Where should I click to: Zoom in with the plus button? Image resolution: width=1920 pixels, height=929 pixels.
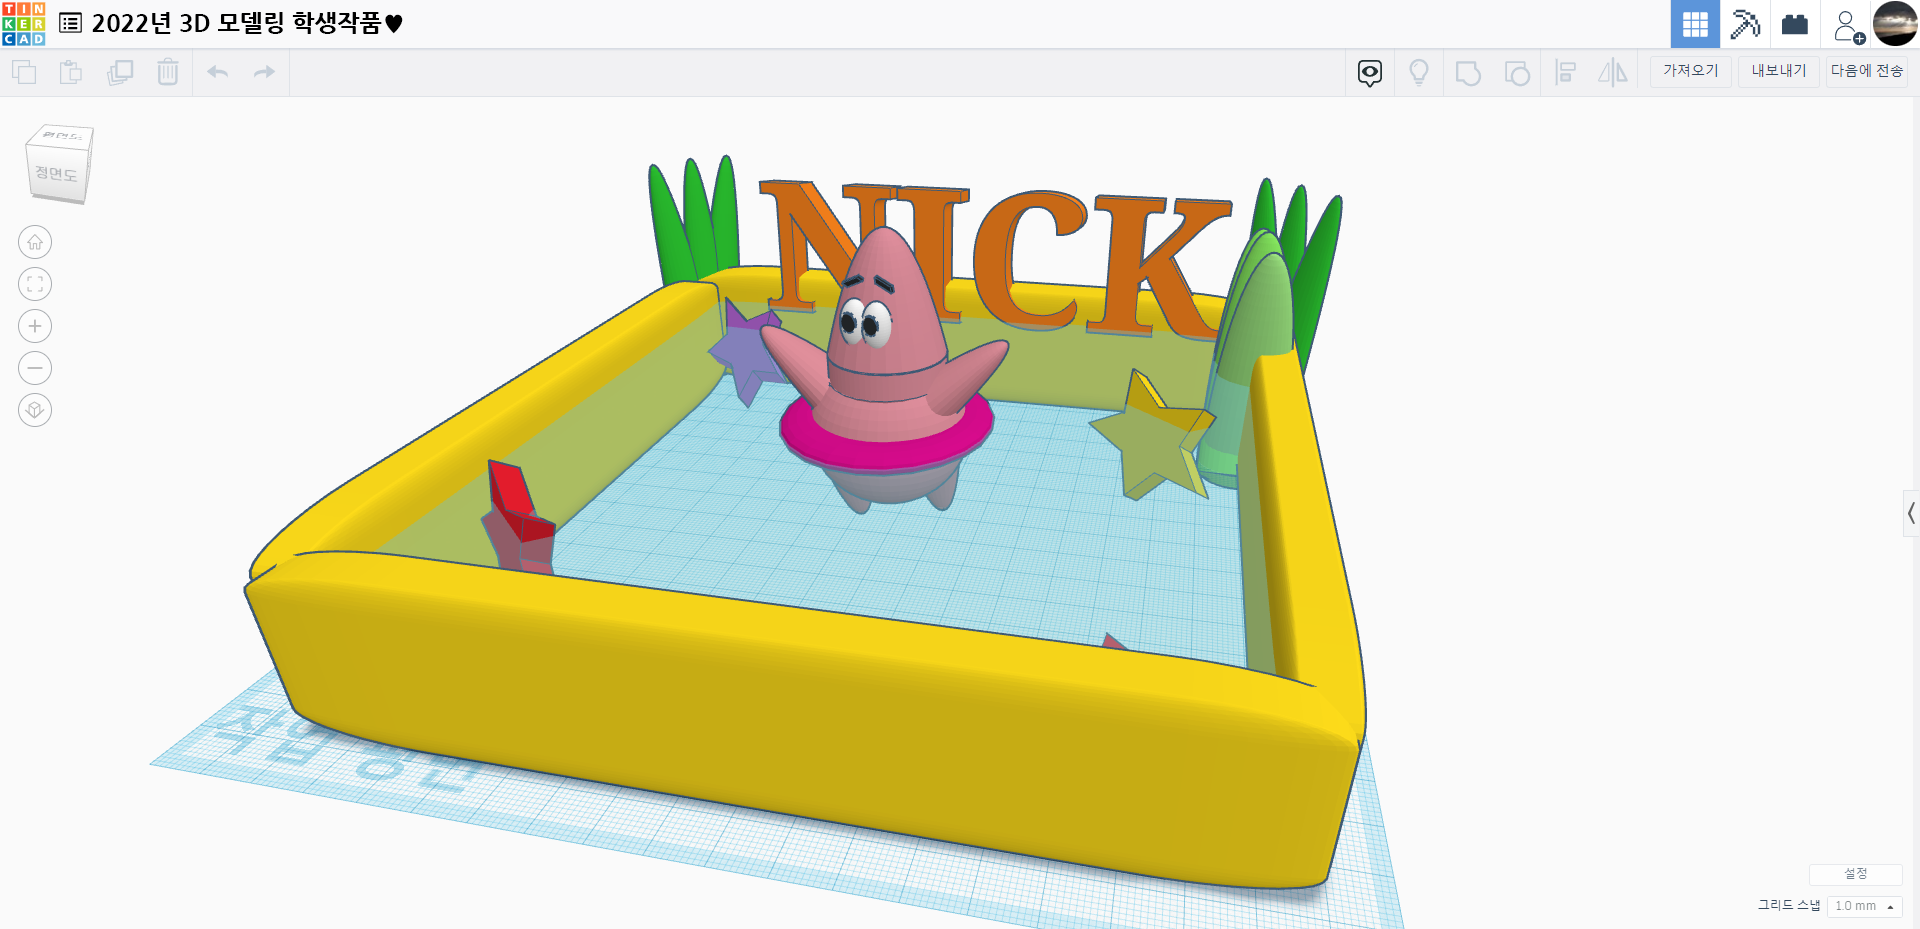pos(35,326)
